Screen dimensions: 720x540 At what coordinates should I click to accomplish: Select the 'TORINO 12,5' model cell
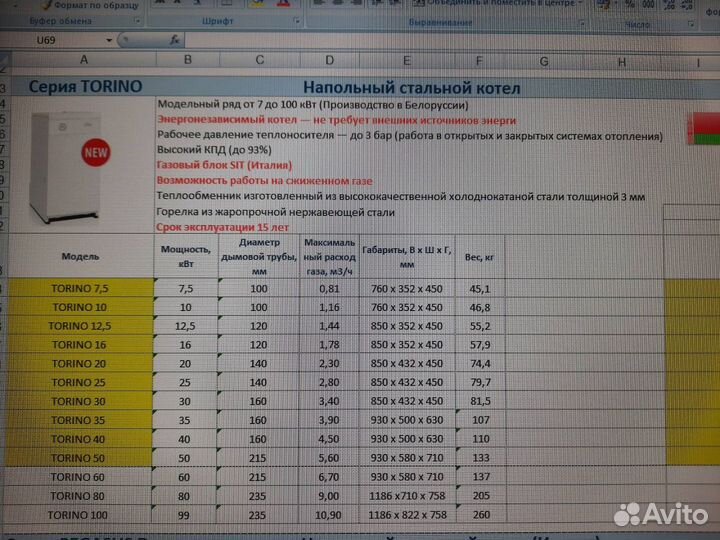pos(80,326)
